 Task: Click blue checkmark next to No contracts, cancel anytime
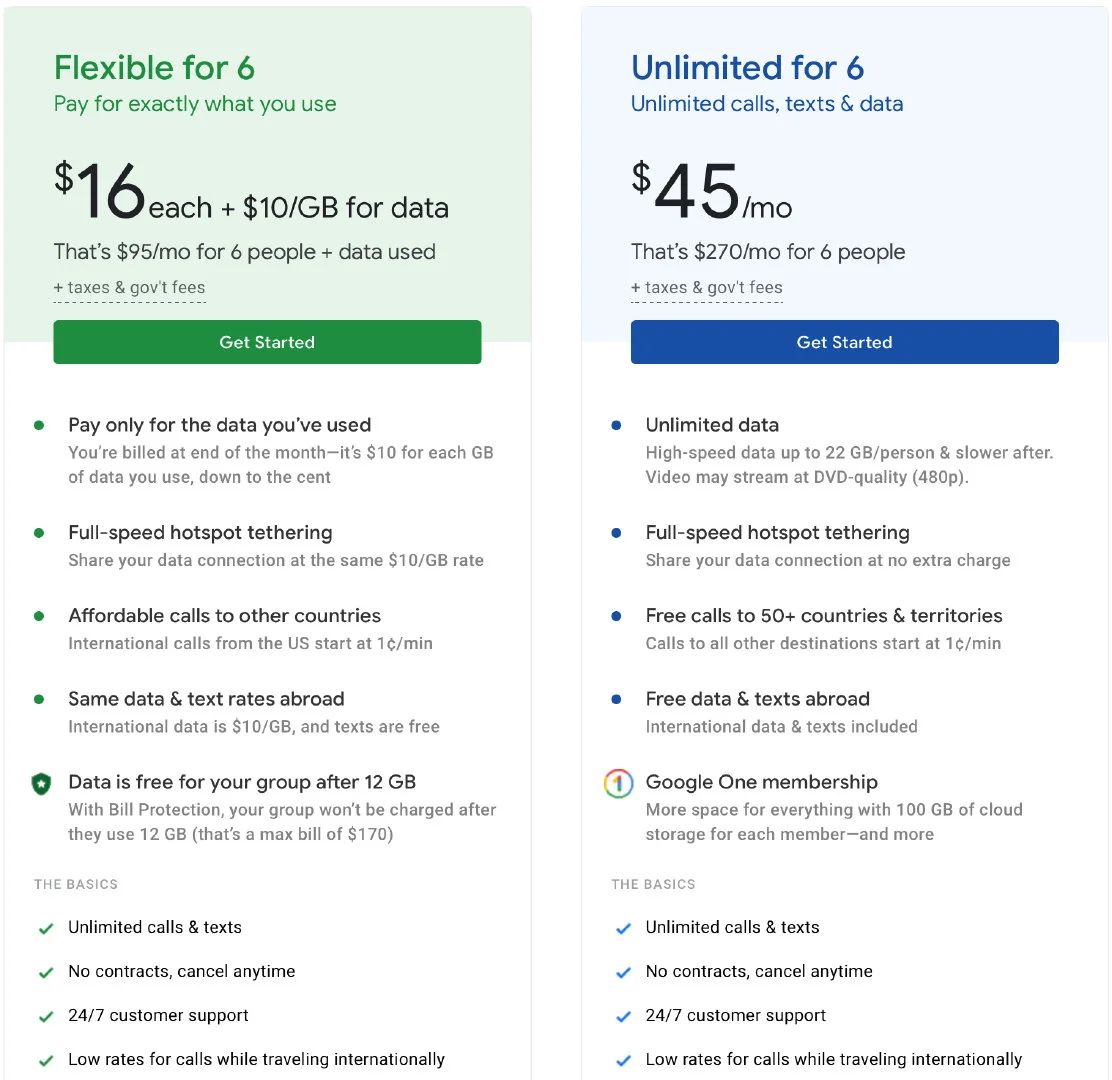click(x=623, y=972)
